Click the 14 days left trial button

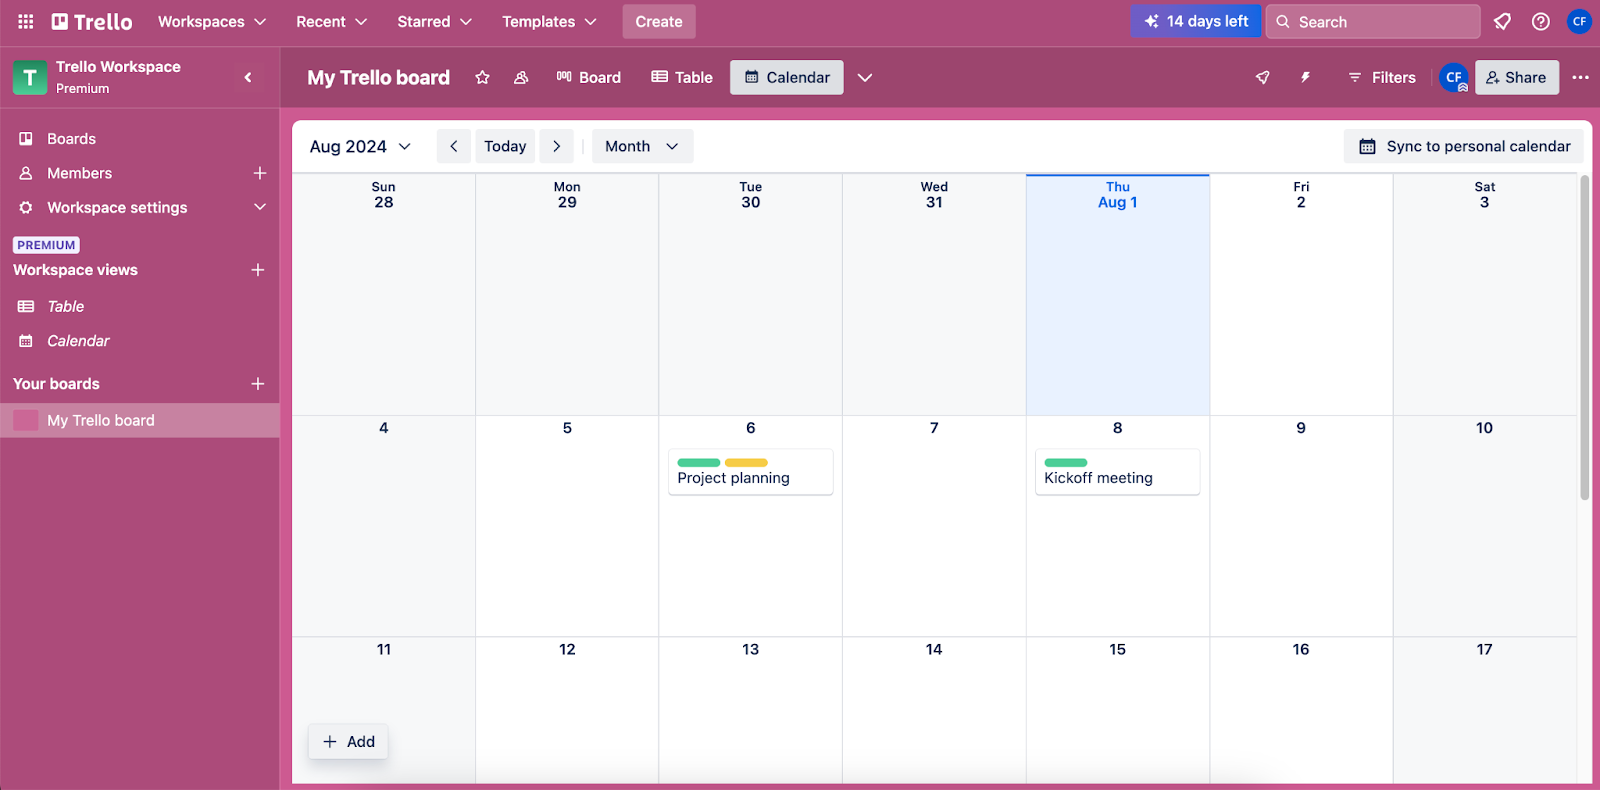(x=1196, y=21)
